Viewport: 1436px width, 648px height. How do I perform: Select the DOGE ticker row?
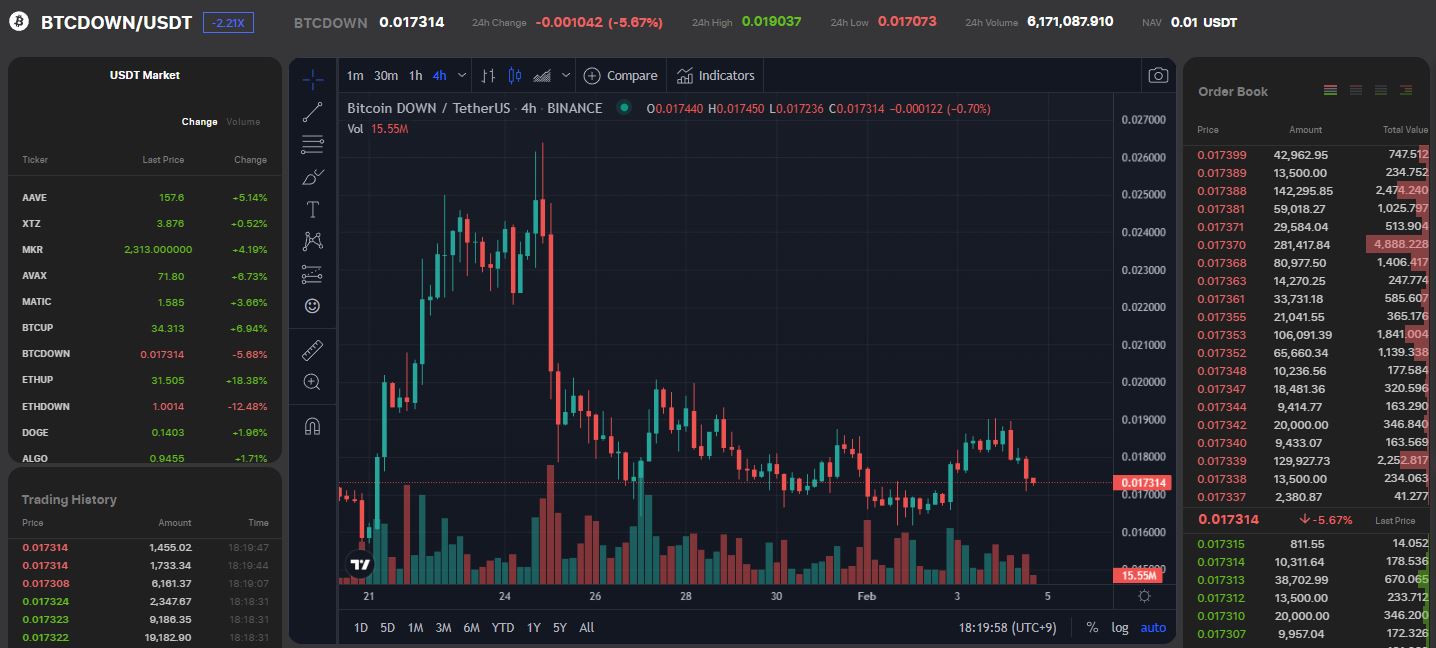(144, 433)
